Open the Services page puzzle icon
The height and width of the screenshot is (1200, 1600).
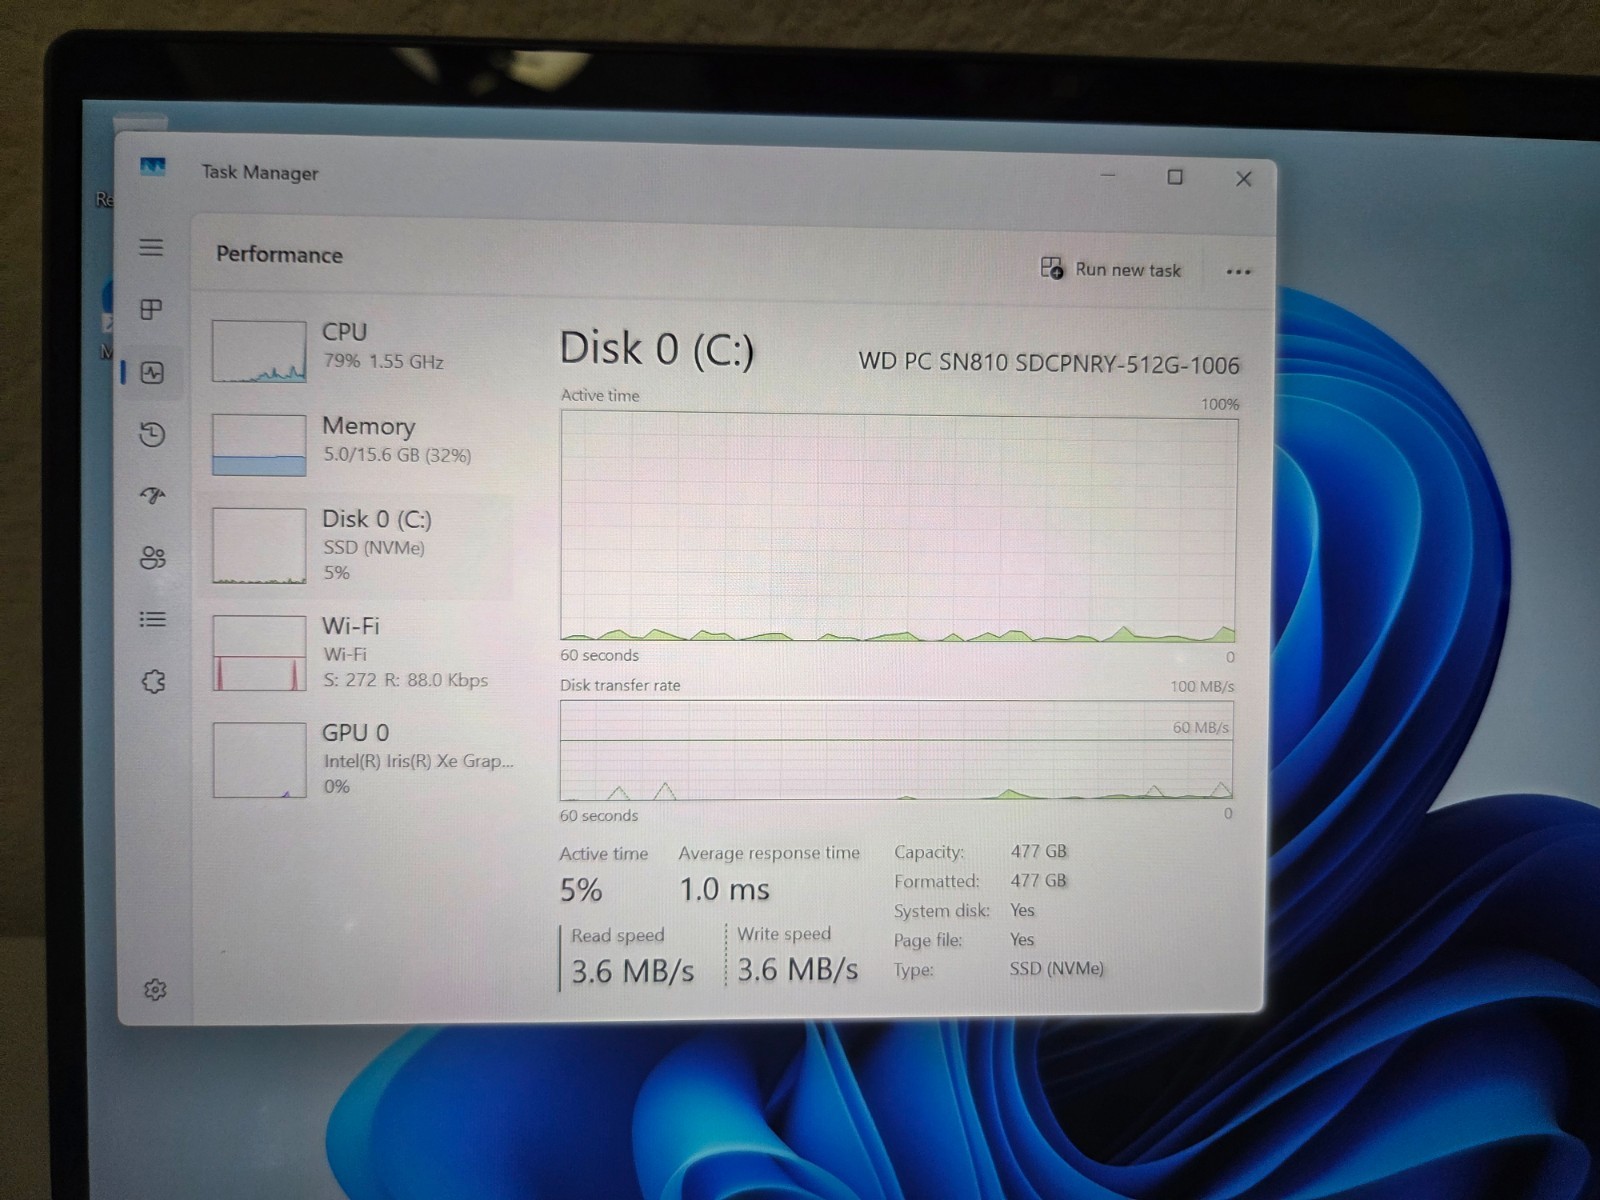point(153,681)
